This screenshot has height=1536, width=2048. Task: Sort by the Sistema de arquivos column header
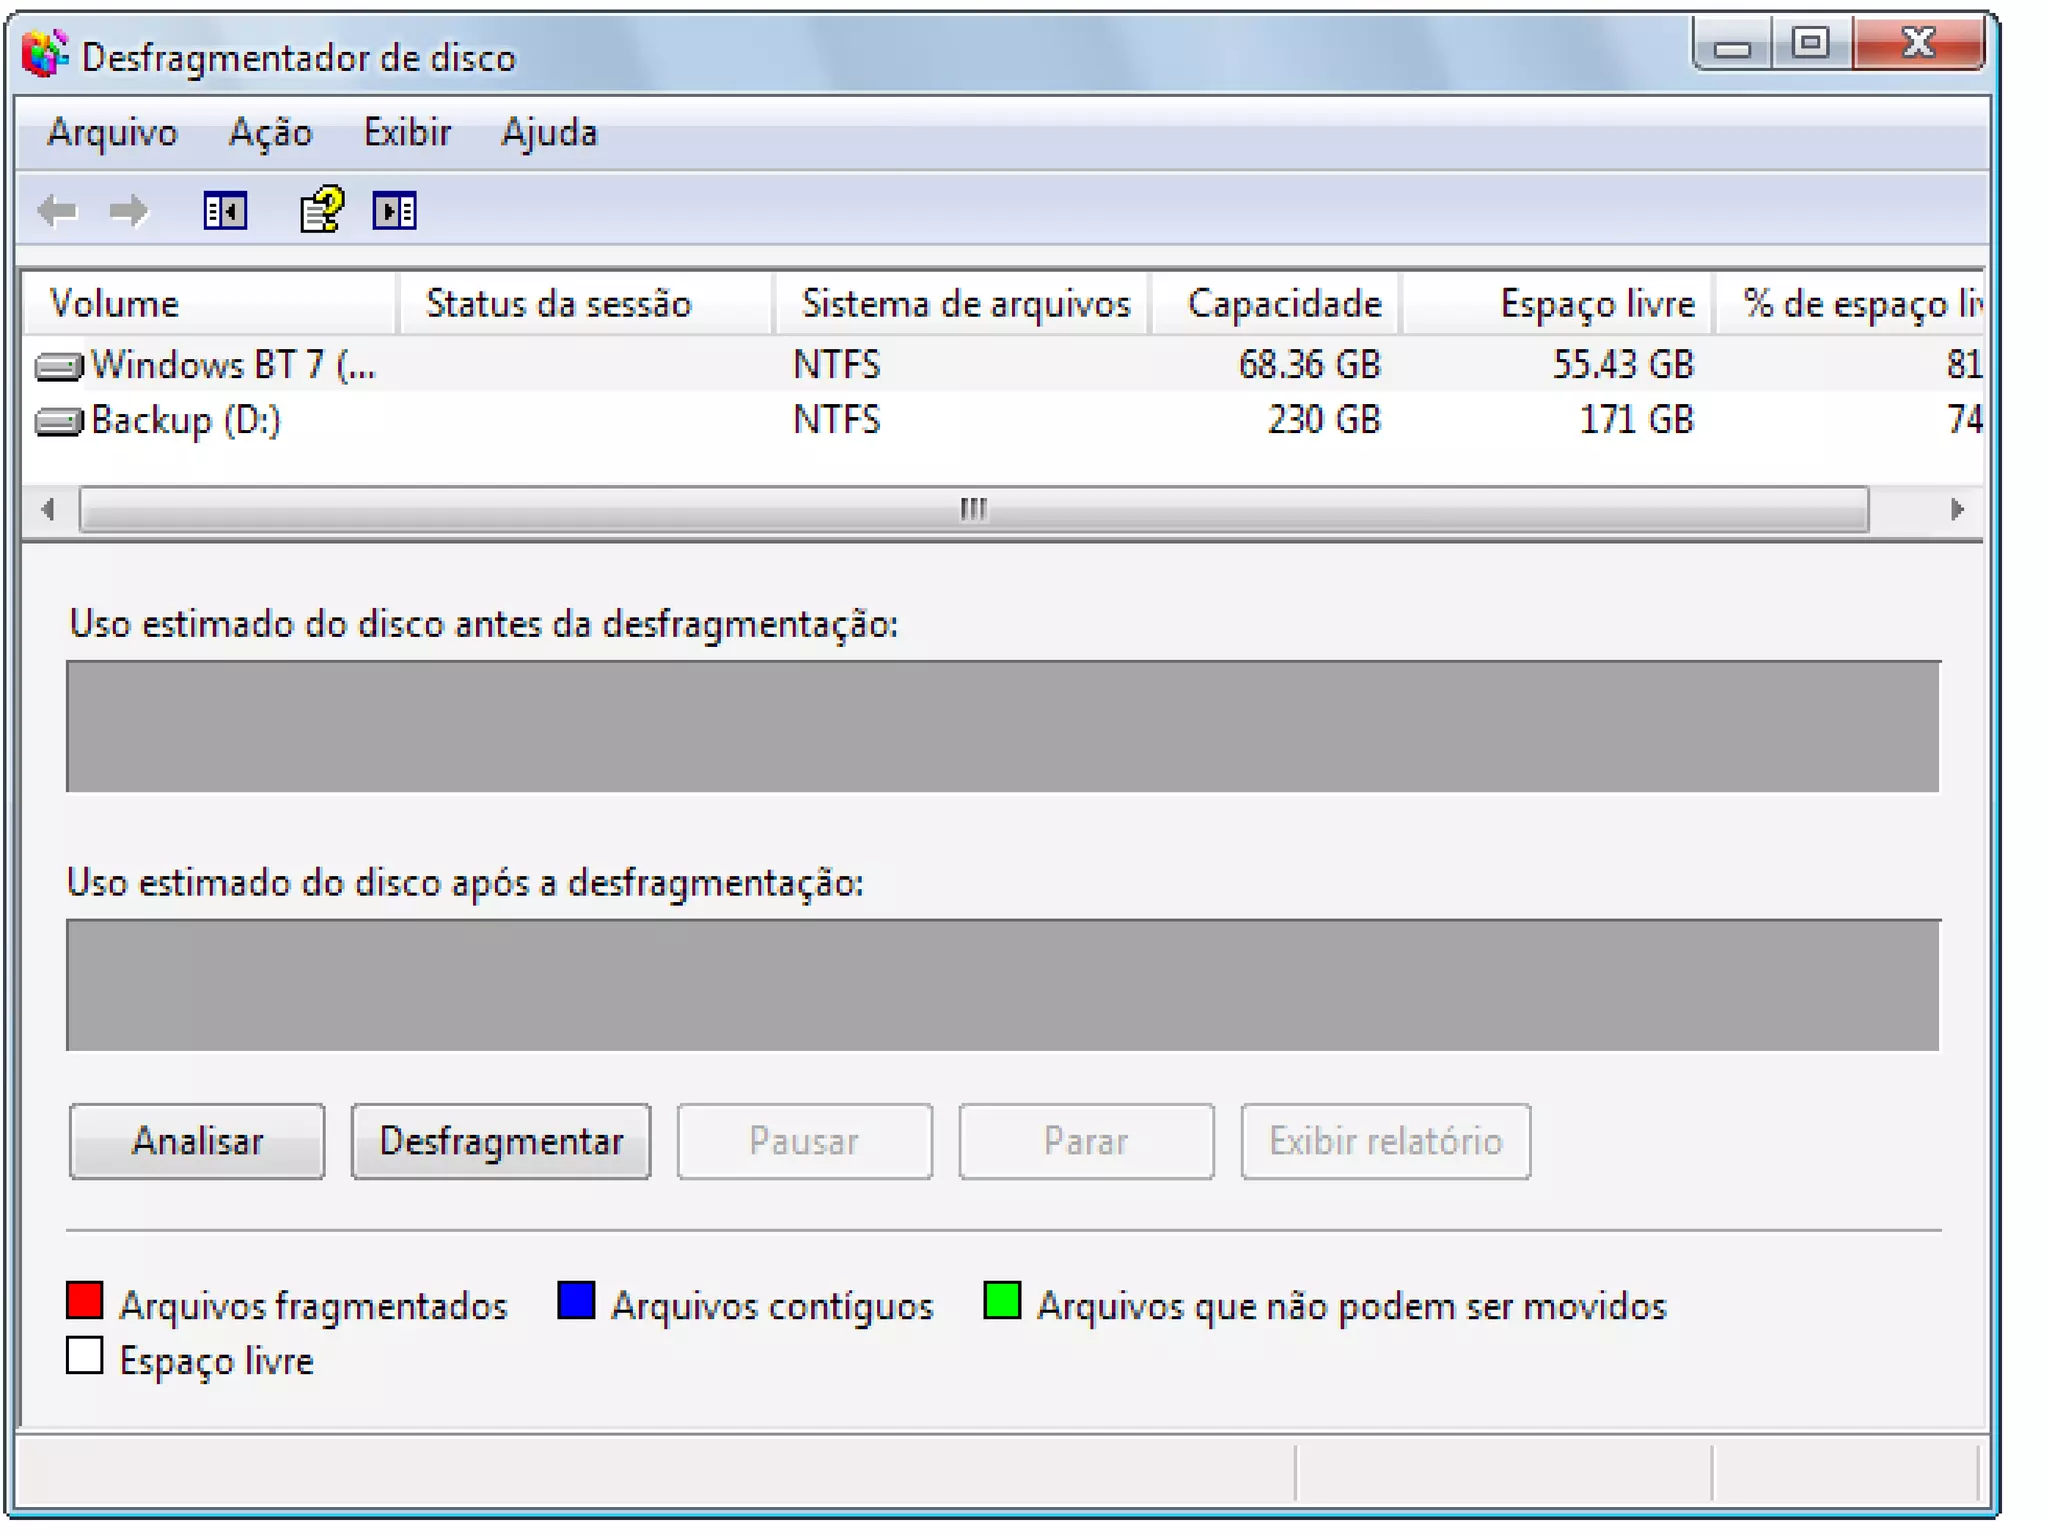click(x=965, y=303)
